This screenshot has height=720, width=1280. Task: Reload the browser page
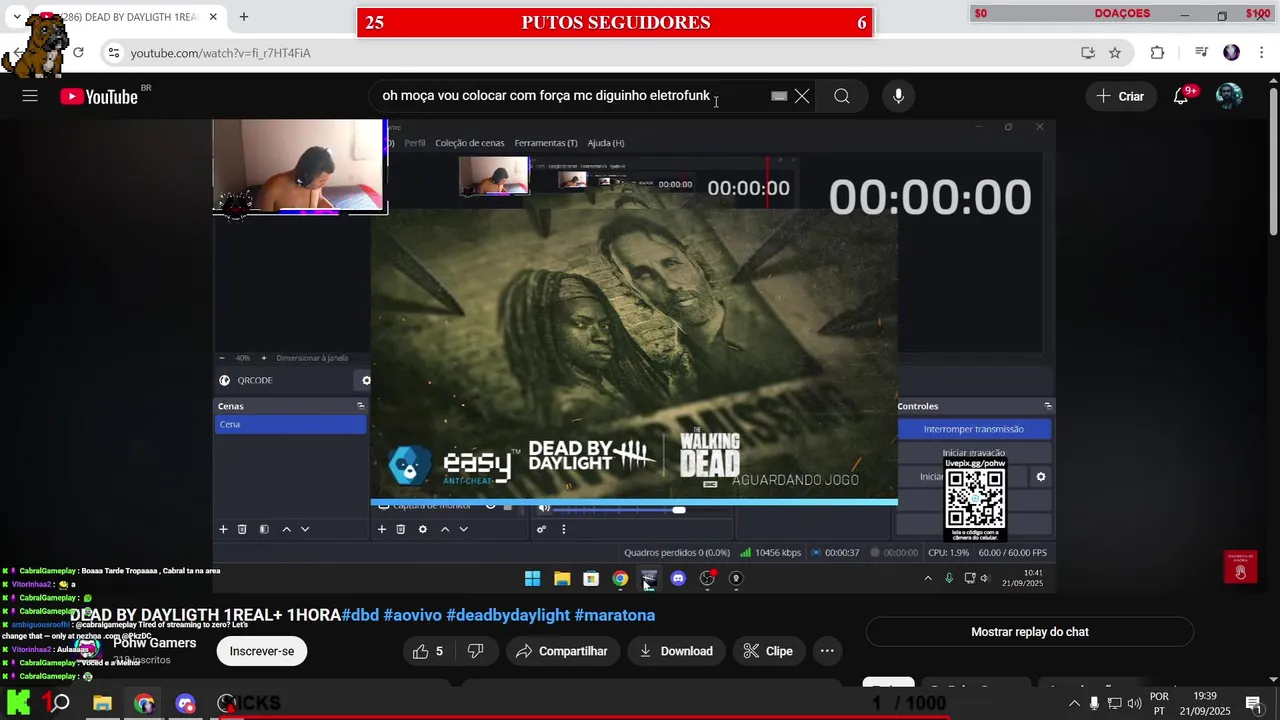tap(78, 52)
